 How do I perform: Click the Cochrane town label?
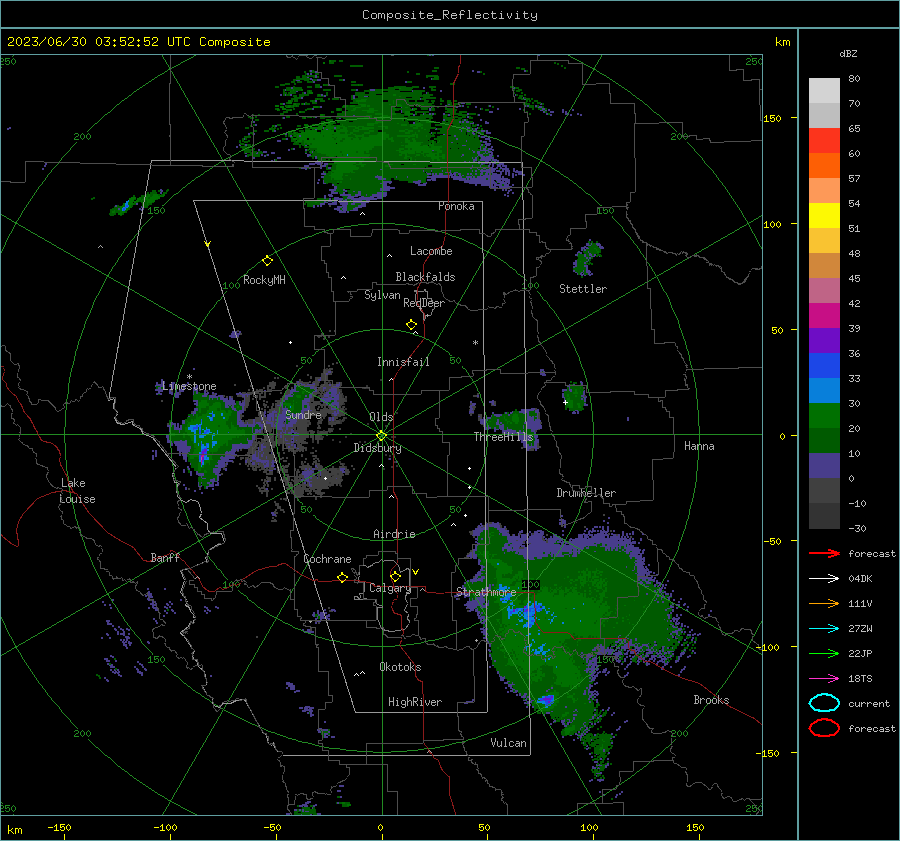point(327,559)
